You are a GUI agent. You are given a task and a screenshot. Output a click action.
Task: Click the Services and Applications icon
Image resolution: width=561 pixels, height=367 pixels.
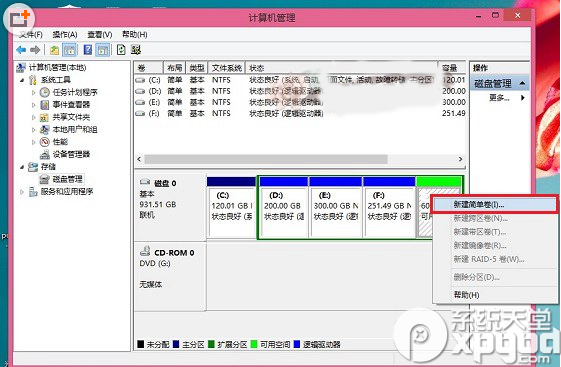click(x=33, y=192)
